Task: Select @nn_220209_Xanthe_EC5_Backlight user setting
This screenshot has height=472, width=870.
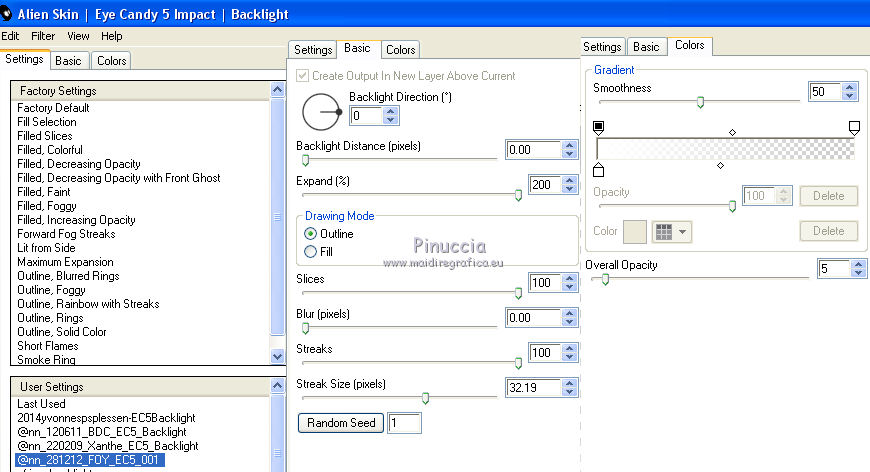Action: point(108,445)
